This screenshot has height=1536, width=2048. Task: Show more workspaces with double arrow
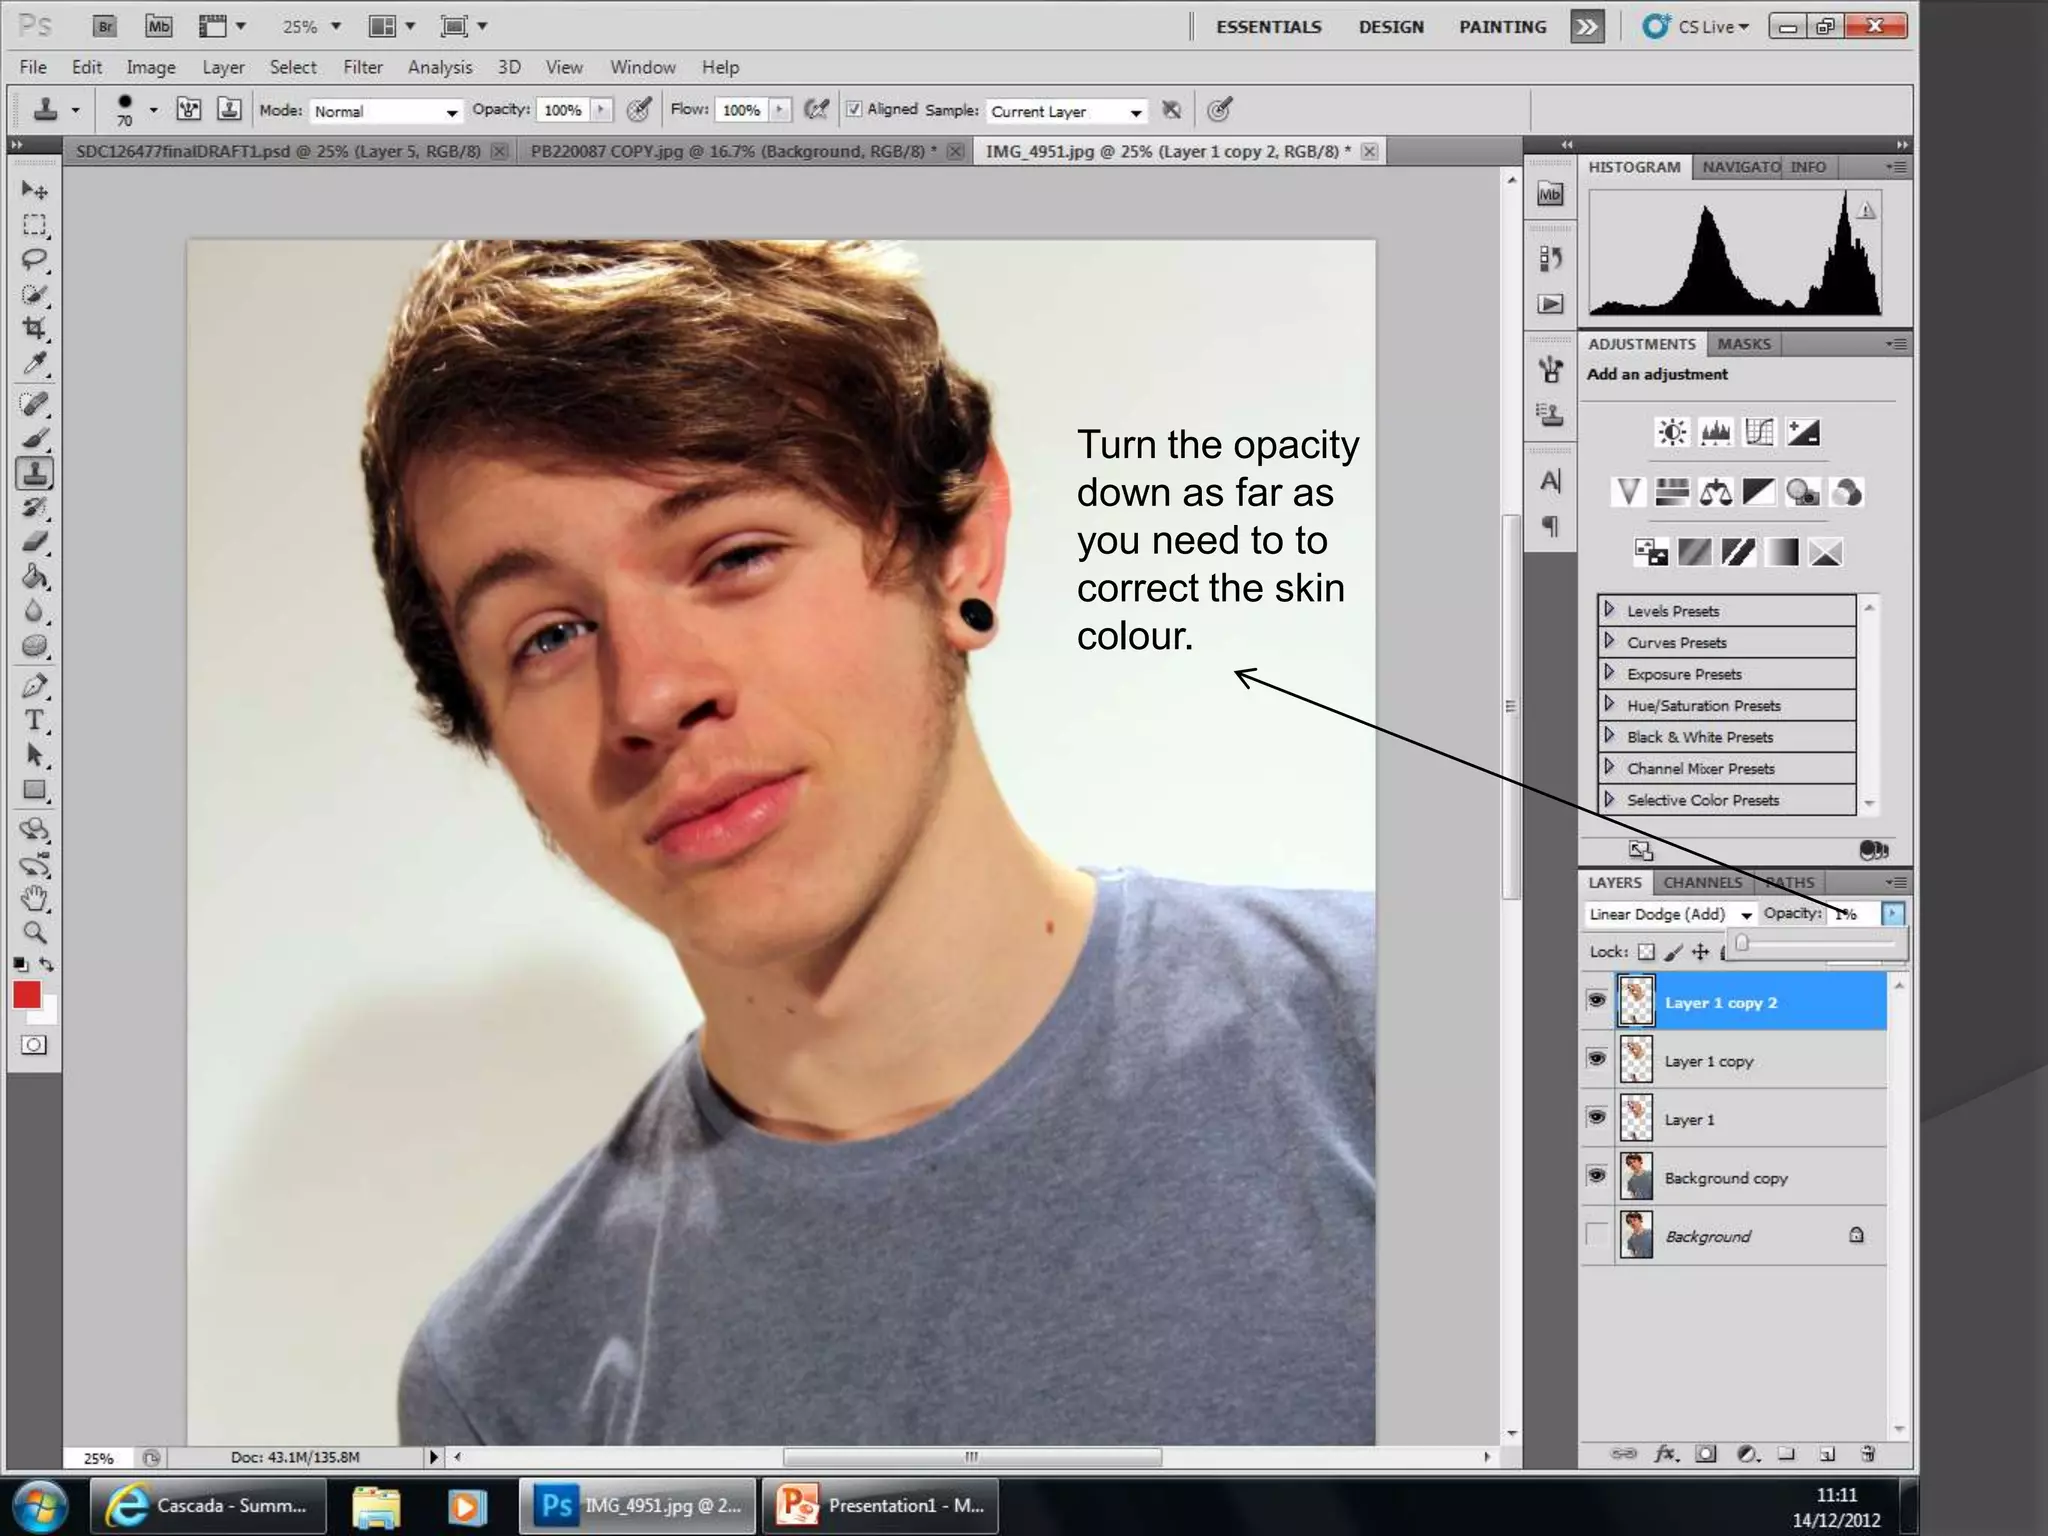click(x=1587, y=27)
